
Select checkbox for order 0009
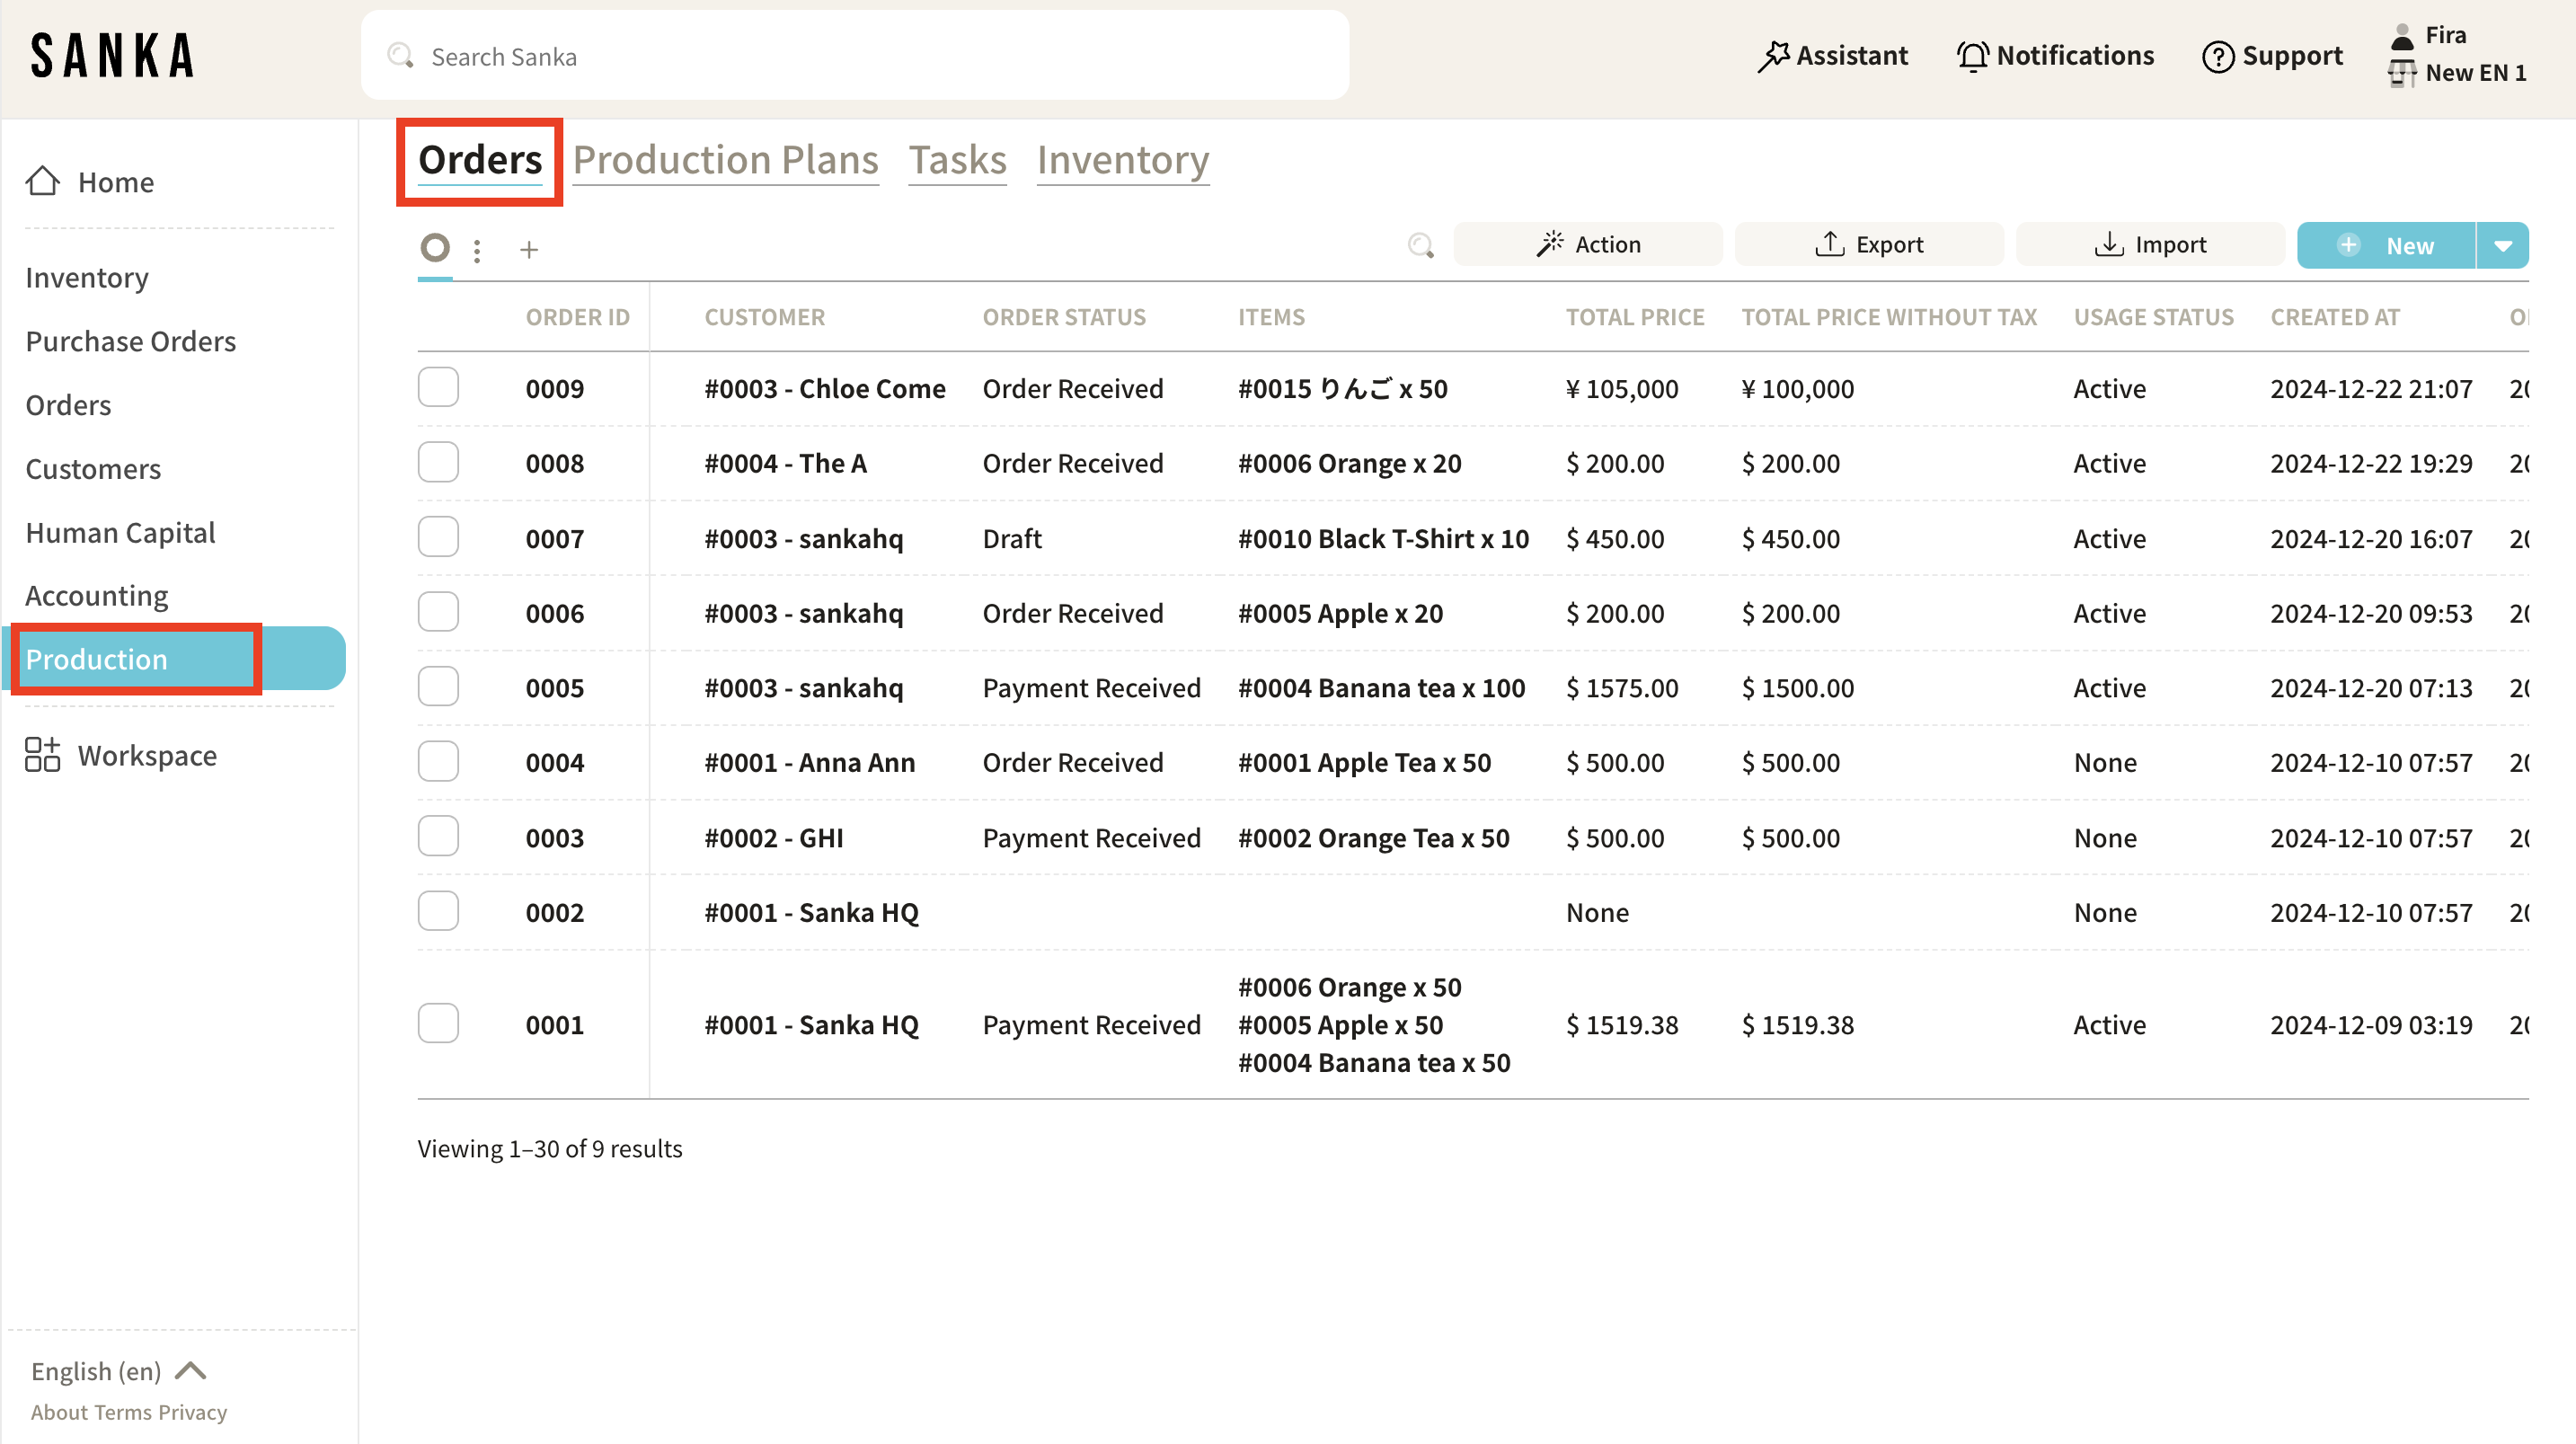click(x=438, y=387)
